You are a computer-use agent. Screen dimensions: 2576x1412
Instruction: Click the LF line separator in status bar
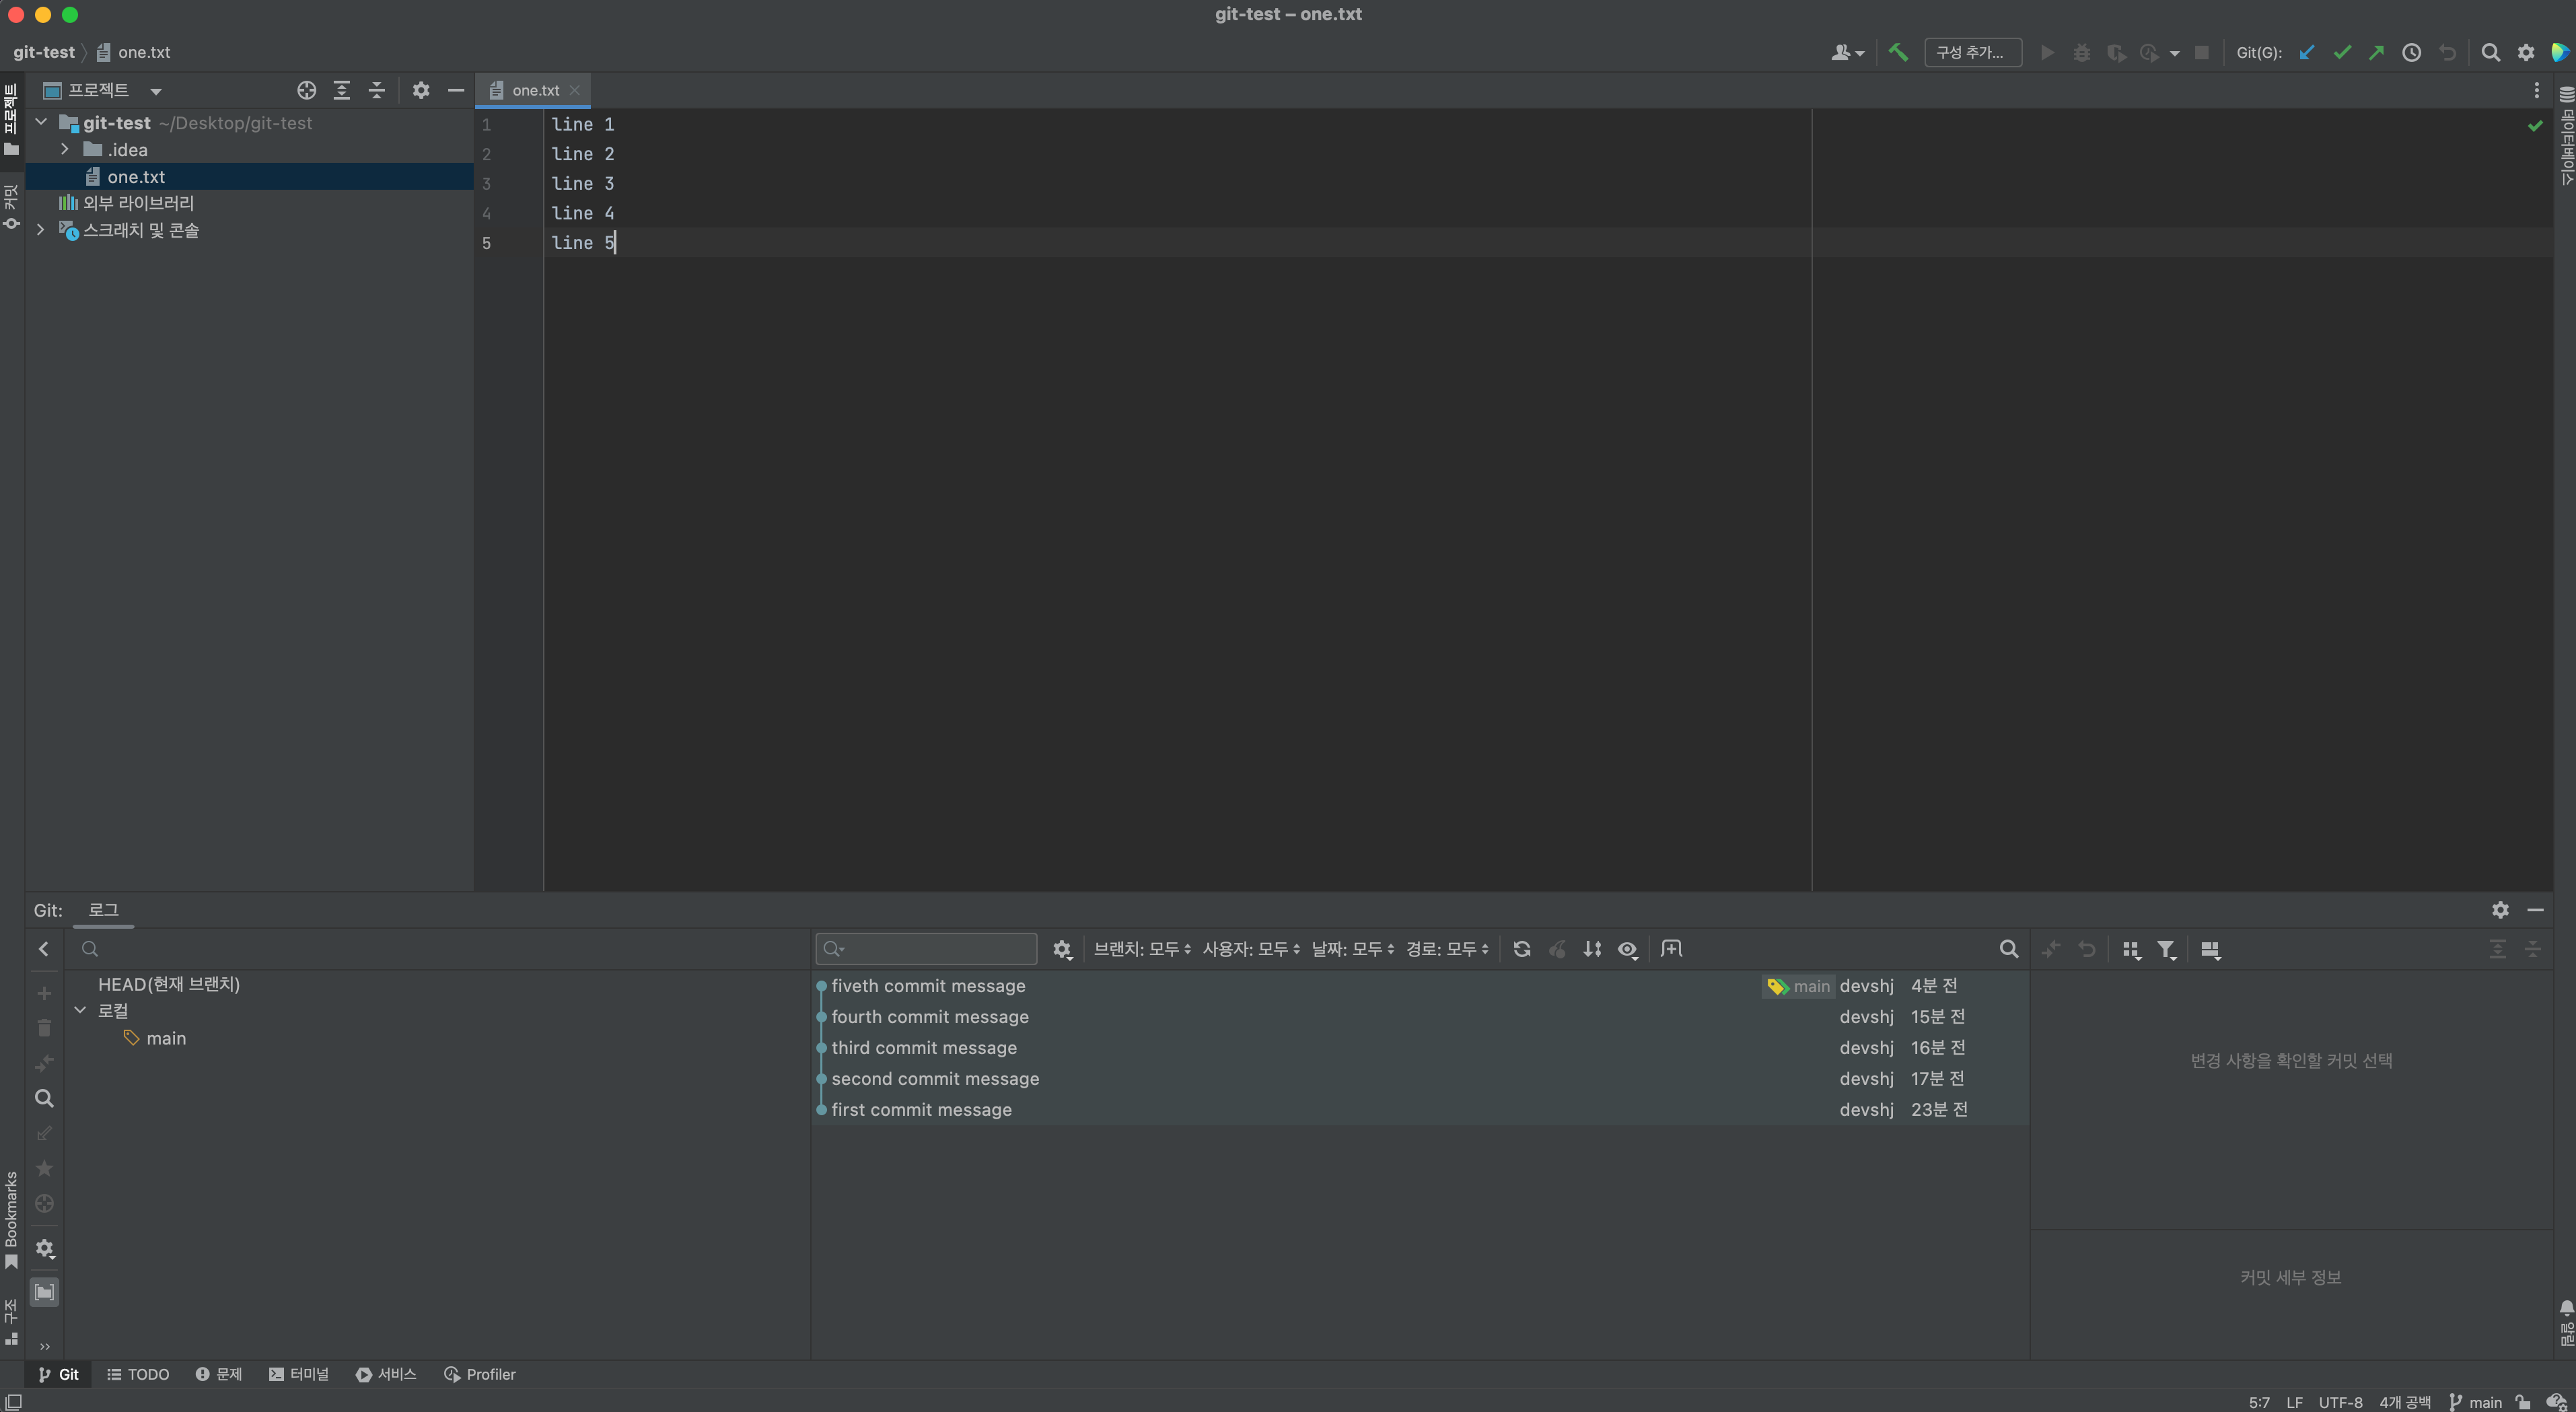2294,1402
